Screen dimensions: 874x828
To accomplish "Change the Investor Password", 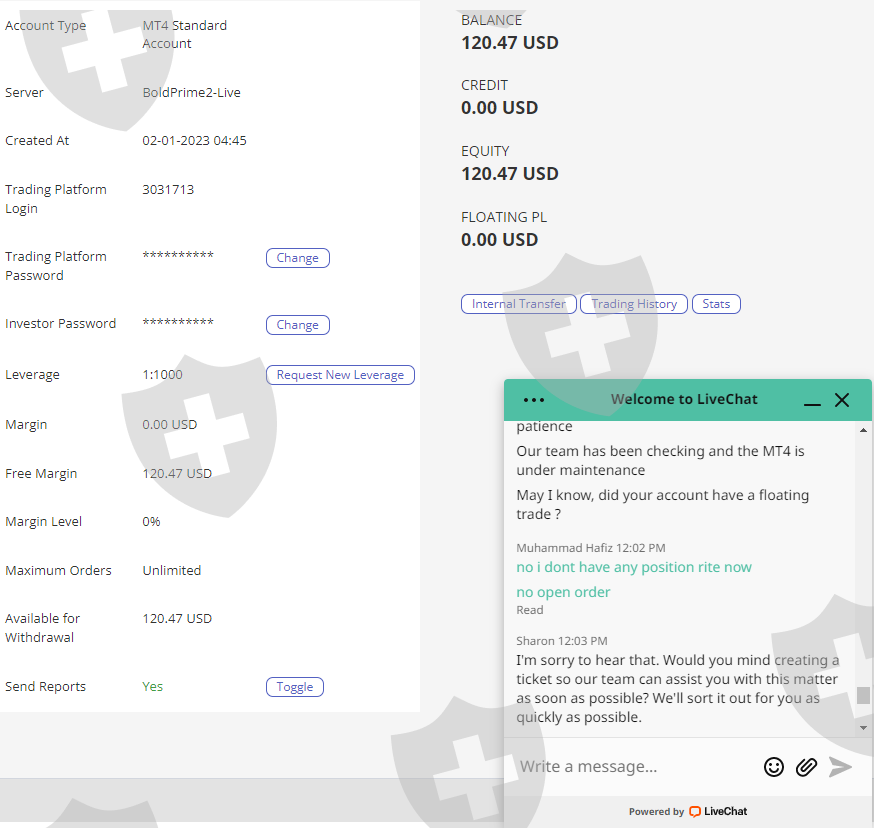I will click(x=297, y=325).
